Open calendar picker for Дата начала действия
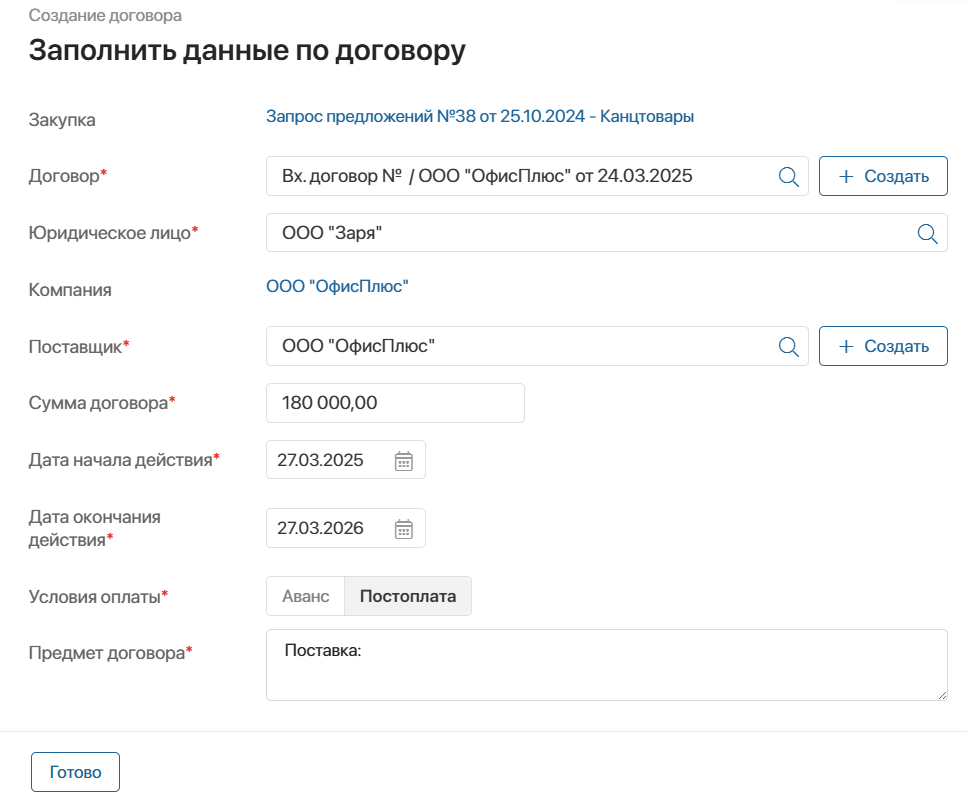 [403, 459]
